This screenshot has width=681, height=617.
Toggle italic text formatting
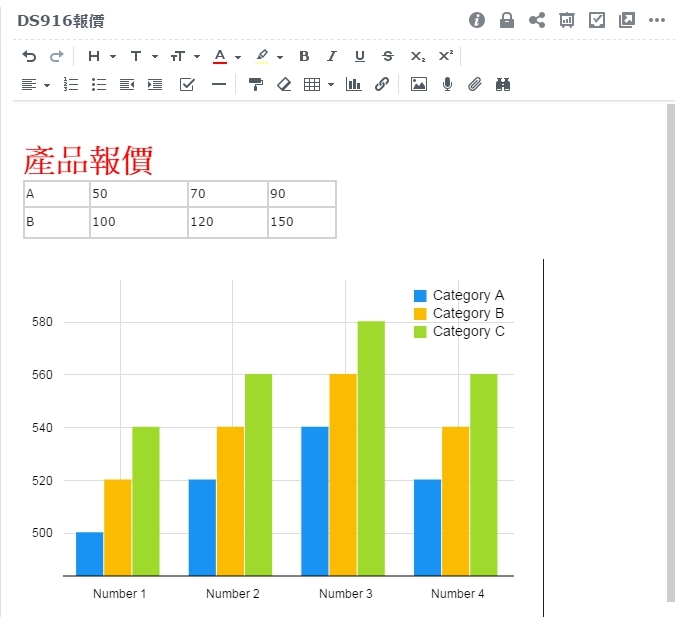[x=332, y=57]
